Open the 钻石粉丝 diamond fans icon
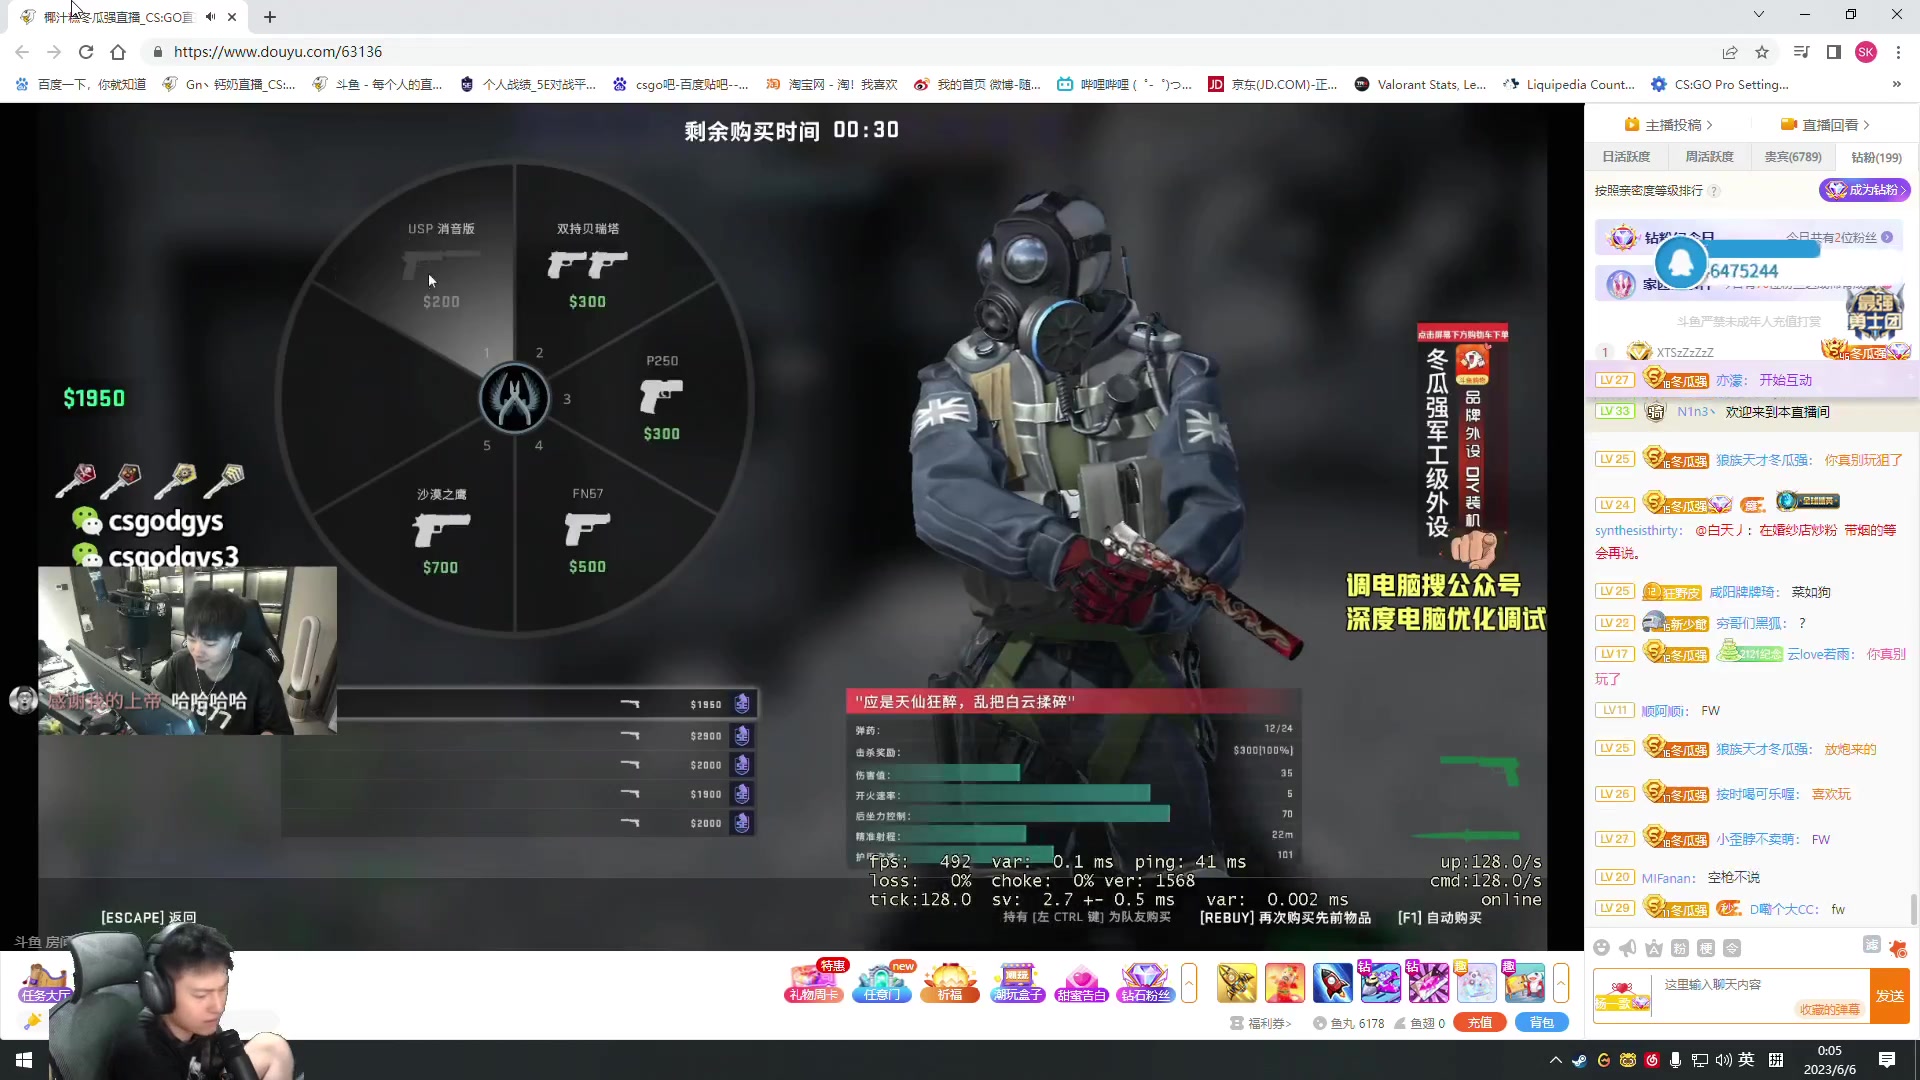 pyautogui.click(x=1146, y=981)
